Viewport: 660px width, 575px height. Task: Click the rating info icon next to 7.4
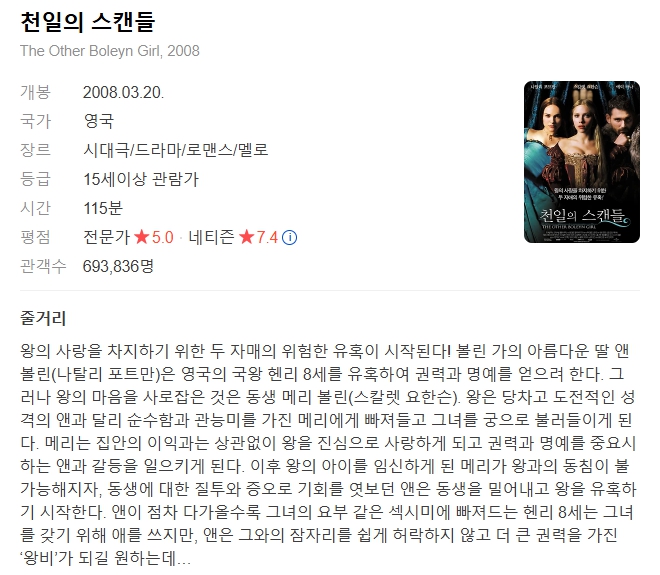click(x=289, y=238)
